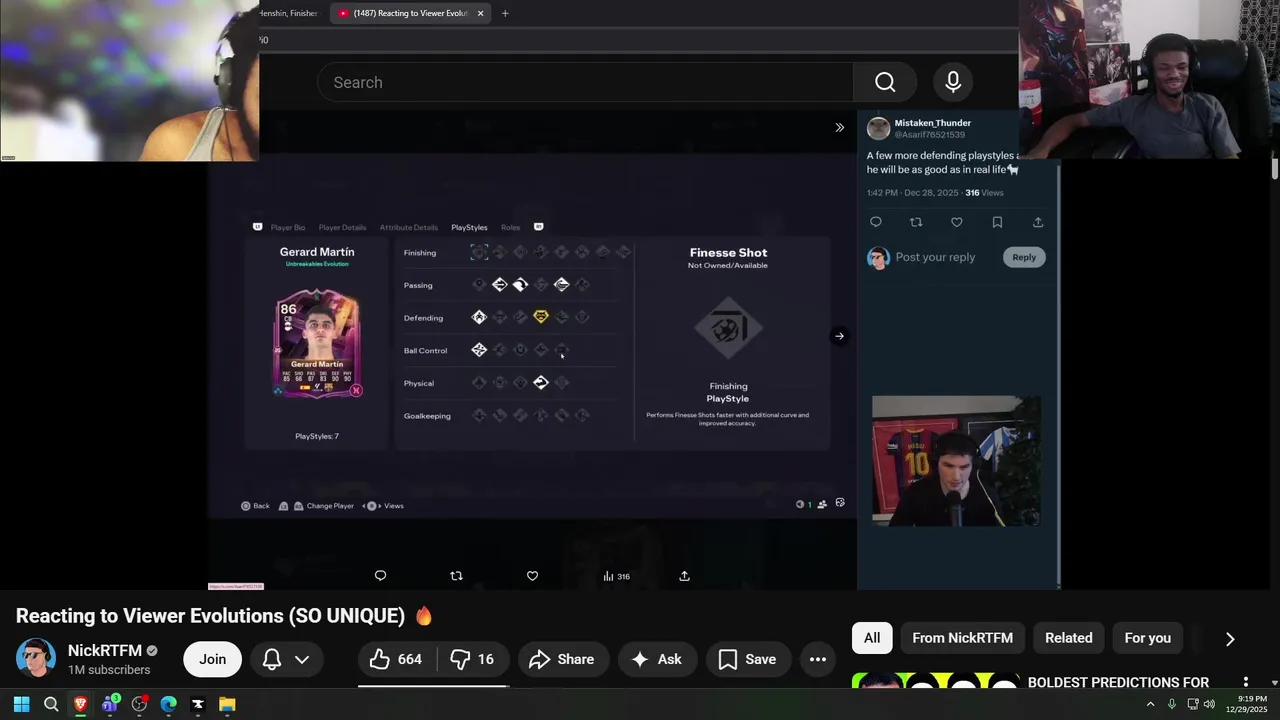Open Windows taskbar search
1280x720 pixels.
[x=51, y=704]
